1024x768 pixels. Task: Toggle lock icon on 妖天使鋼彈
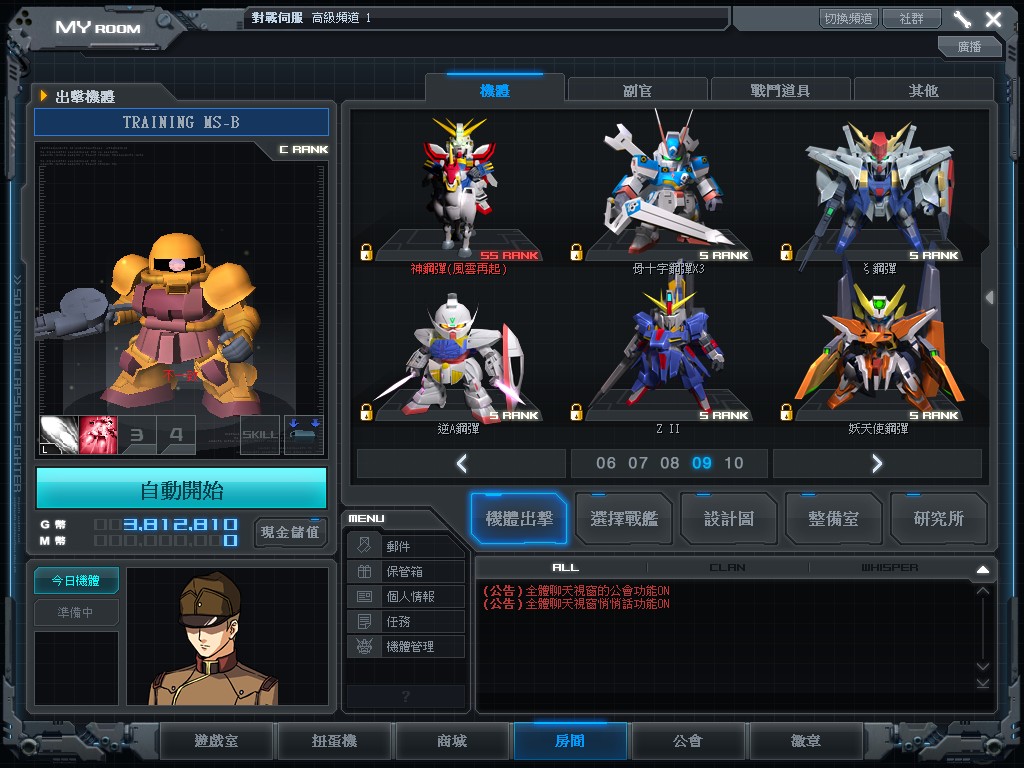pos(786,412)
